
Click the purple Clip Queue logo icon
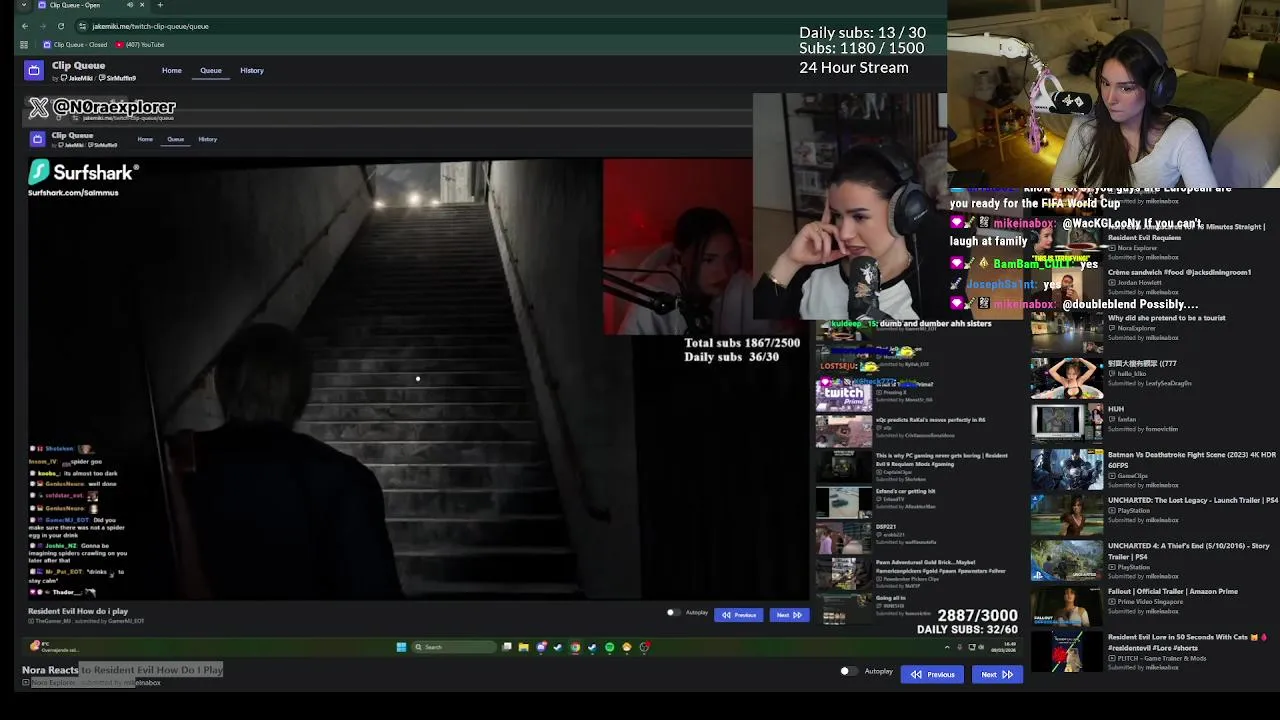[34, 70]
